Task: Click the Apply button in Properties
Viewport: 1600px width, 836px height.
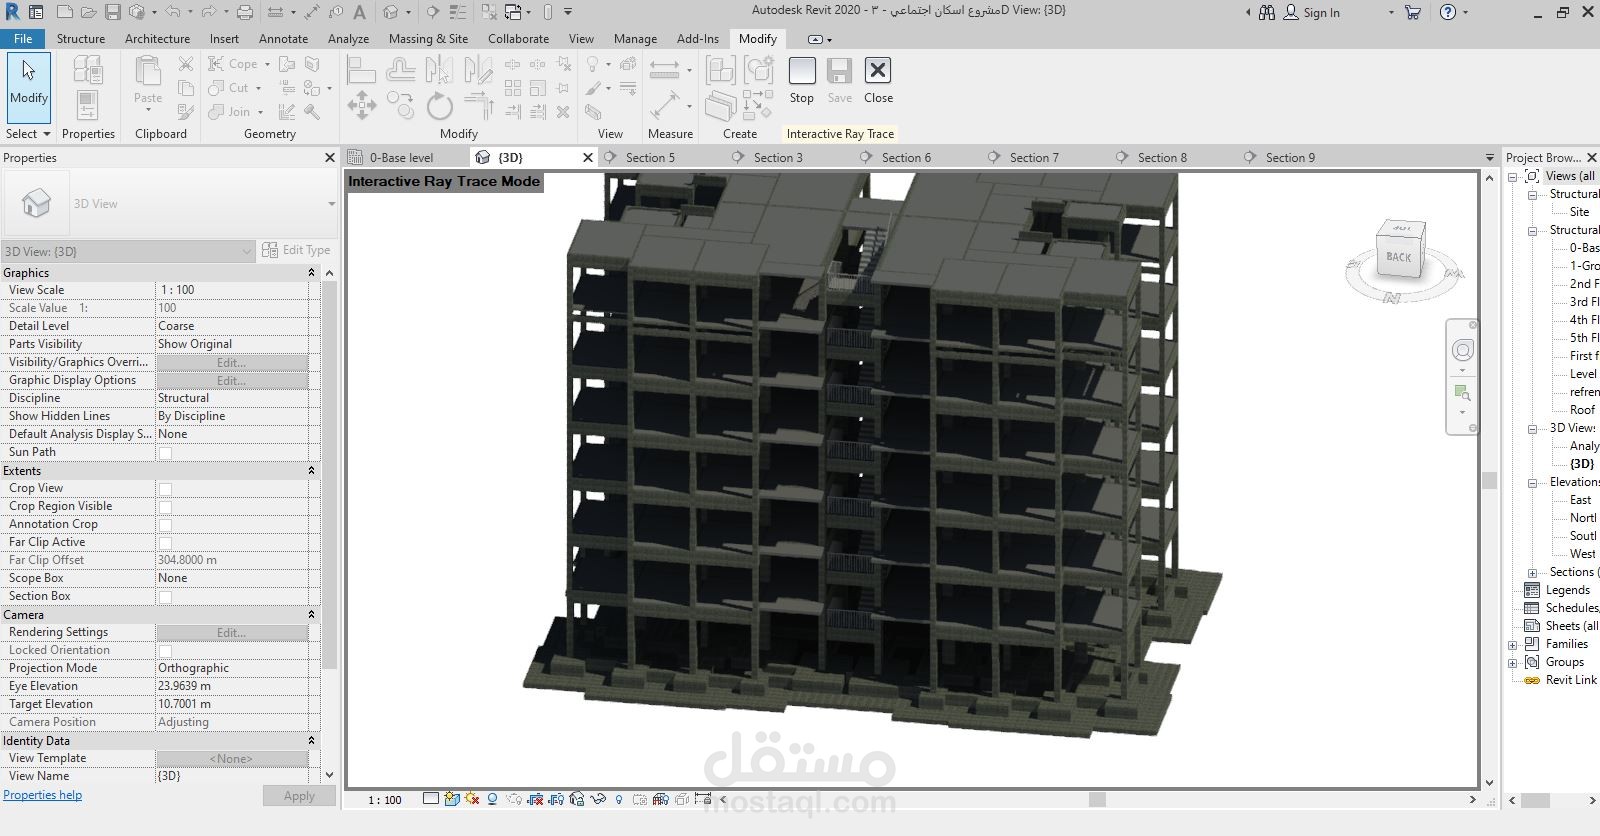Action: pos(299,796)
